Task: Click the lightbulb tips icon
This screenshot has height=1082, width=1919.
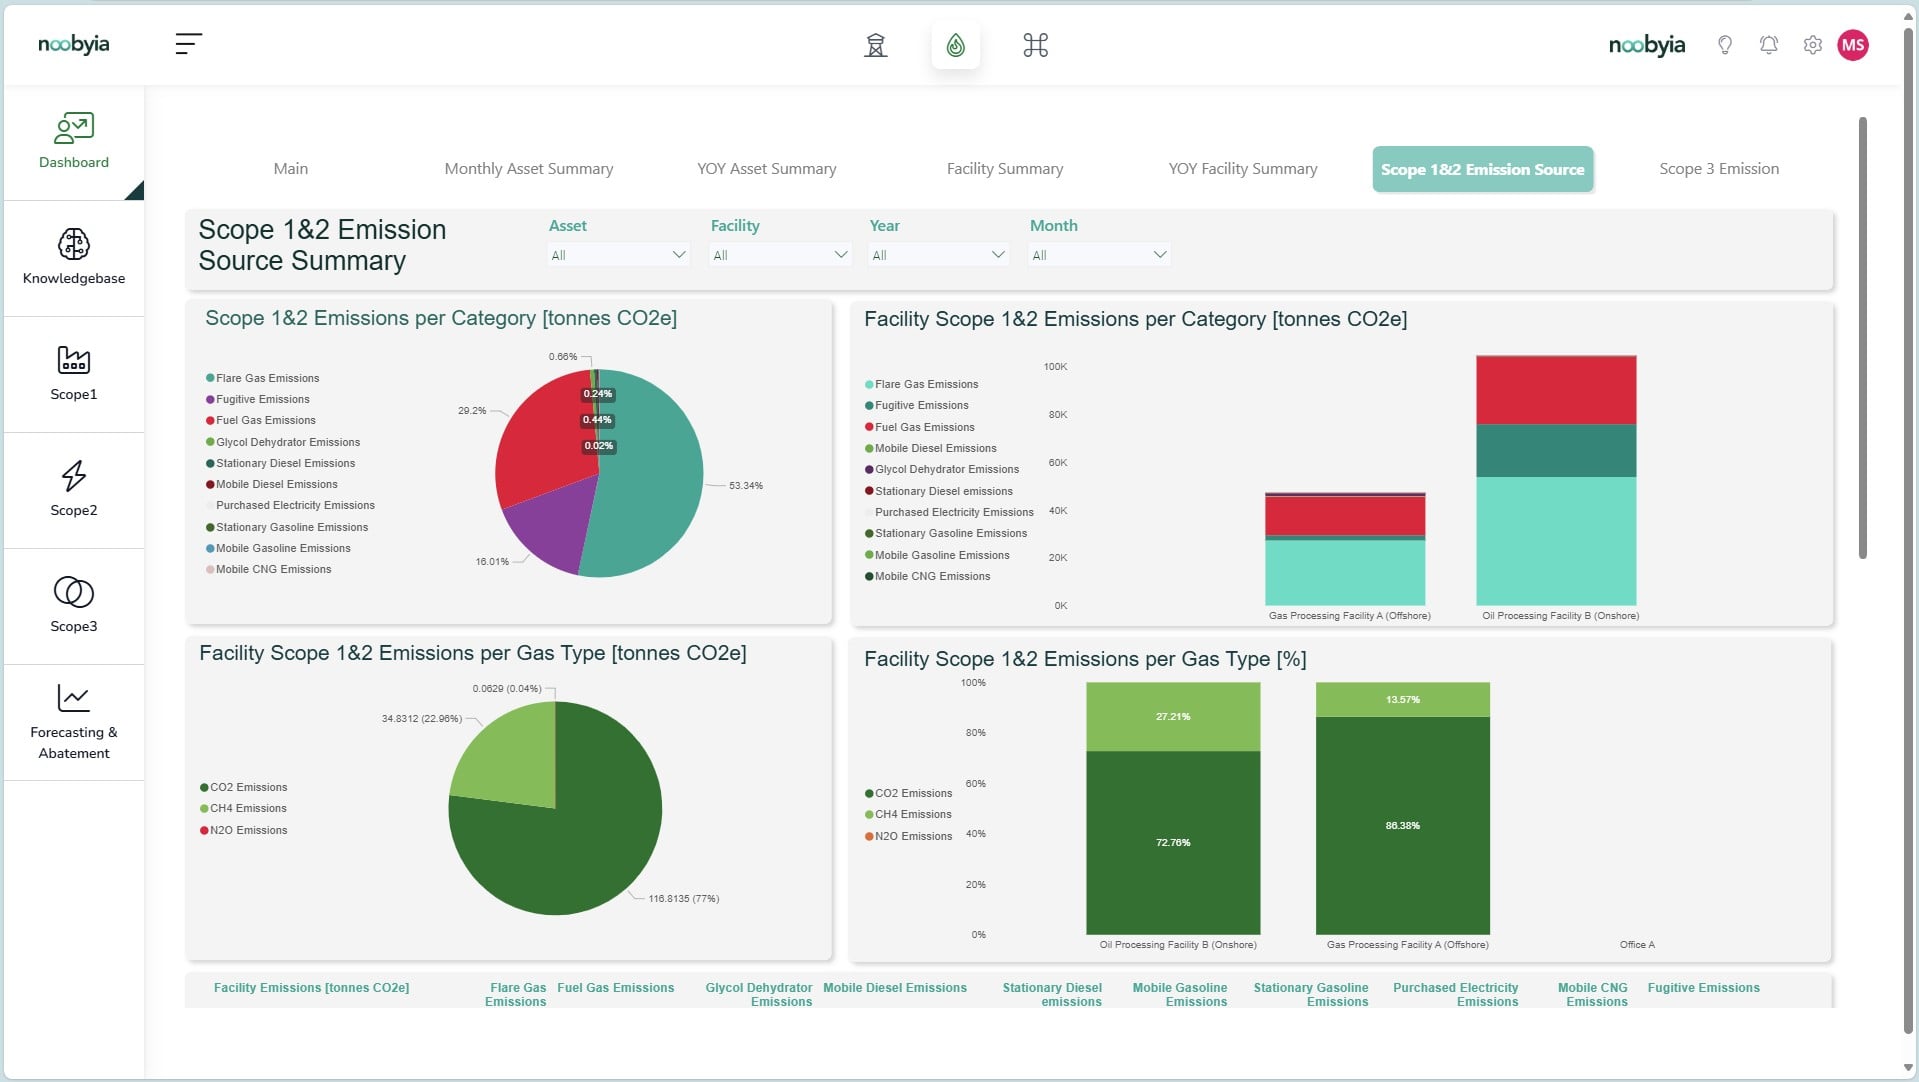Action: pos(1725,45)
